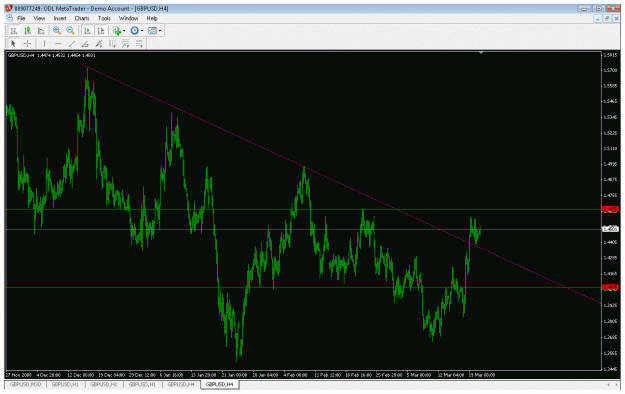Select the equidistant channel tool next to angle tool
Image resolution: width=625 pixels, height=394 pixels.
coord(99,43)
